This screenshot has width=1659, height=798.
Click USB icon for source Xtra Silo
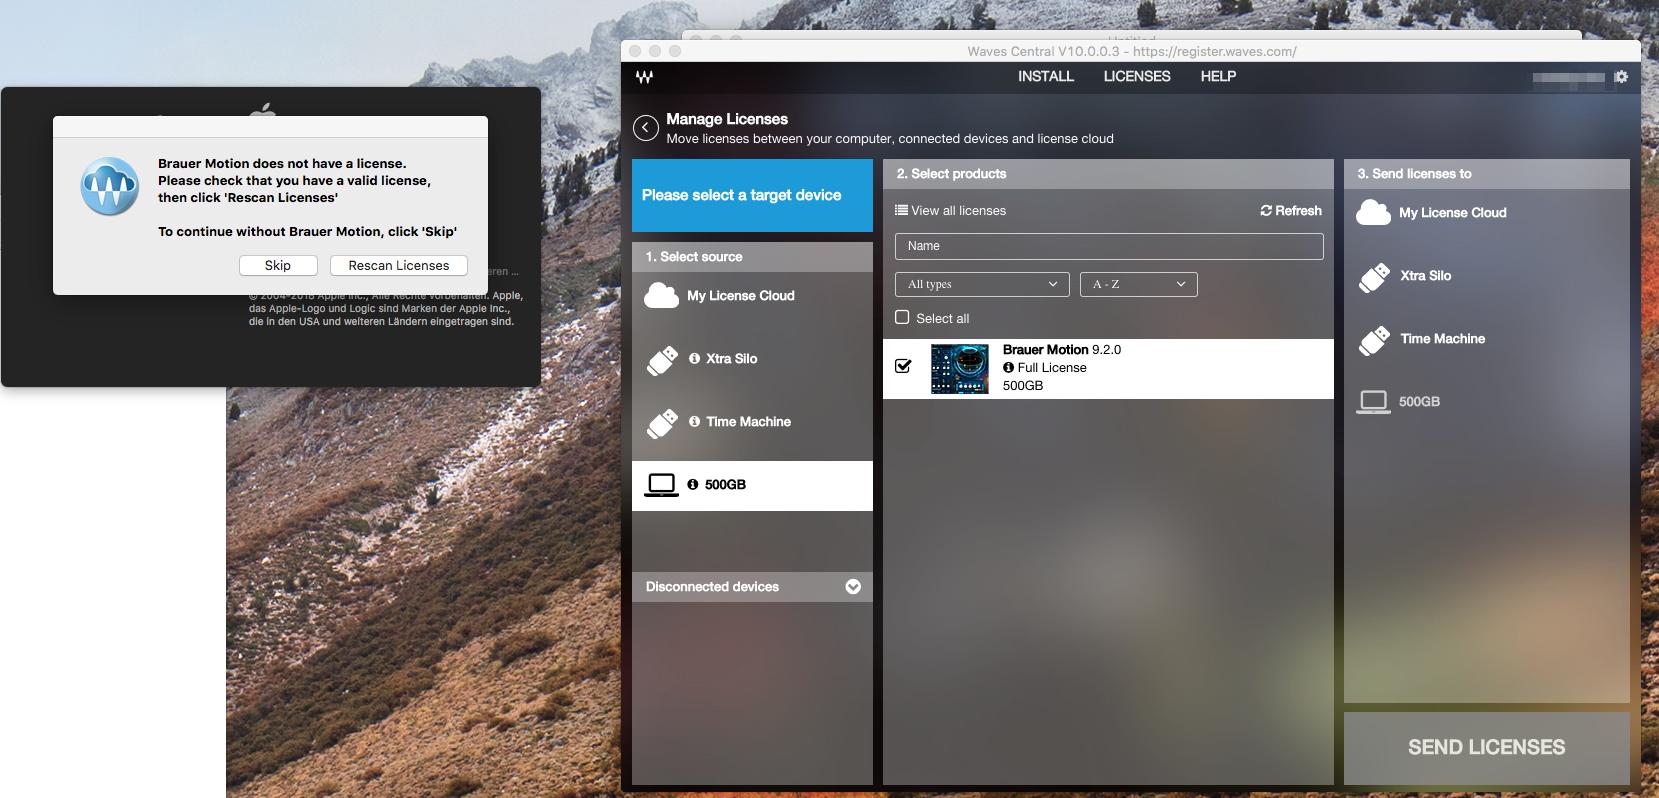pos(662,360)
